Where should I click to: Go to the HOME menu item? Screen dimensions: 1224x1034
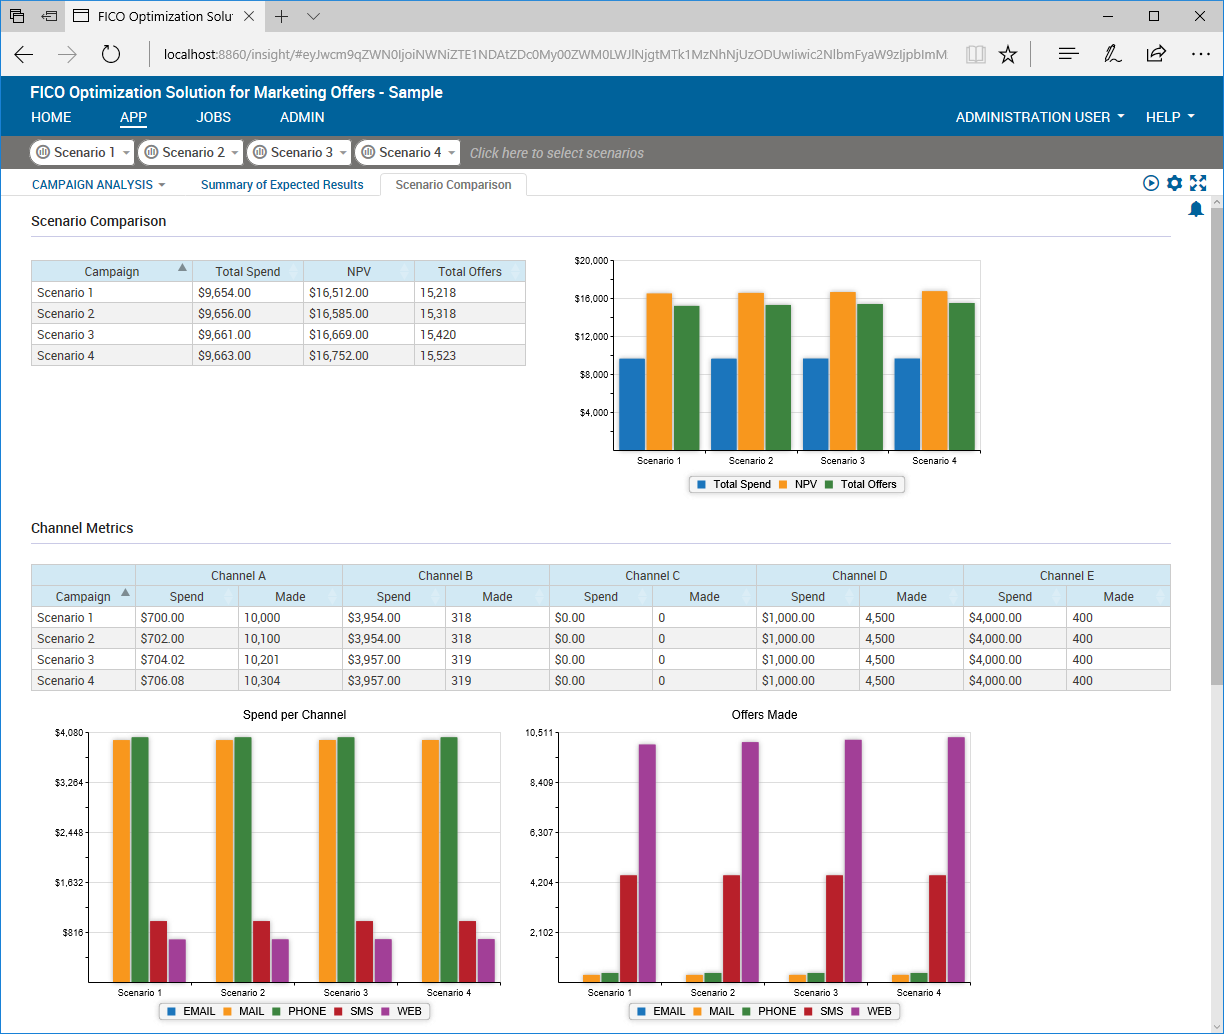click(51, 117)
